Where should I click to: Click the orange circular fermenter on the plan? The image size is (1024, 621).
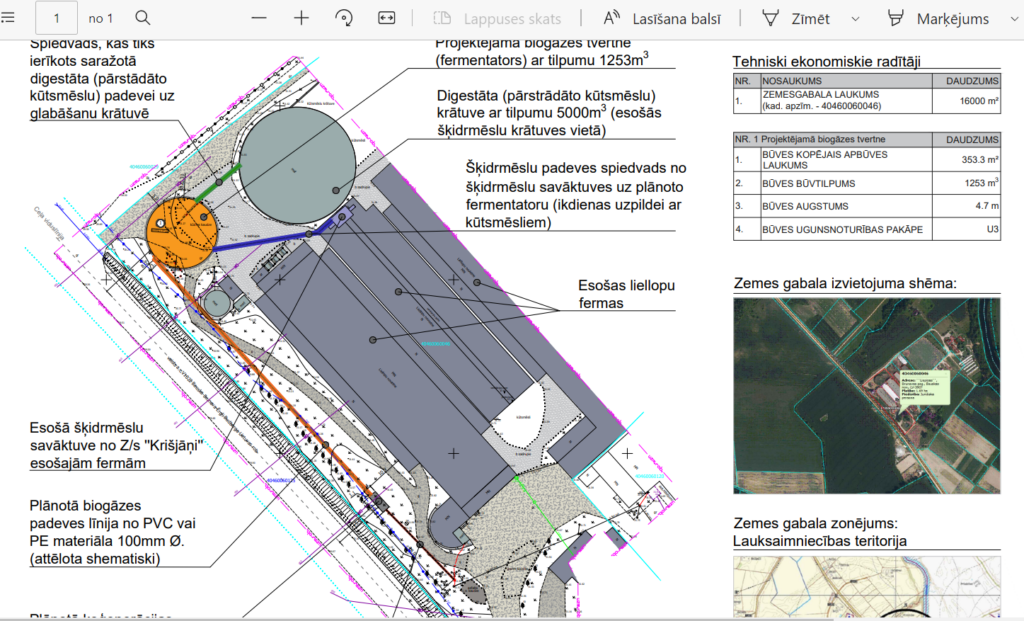[x=181, y=231]
